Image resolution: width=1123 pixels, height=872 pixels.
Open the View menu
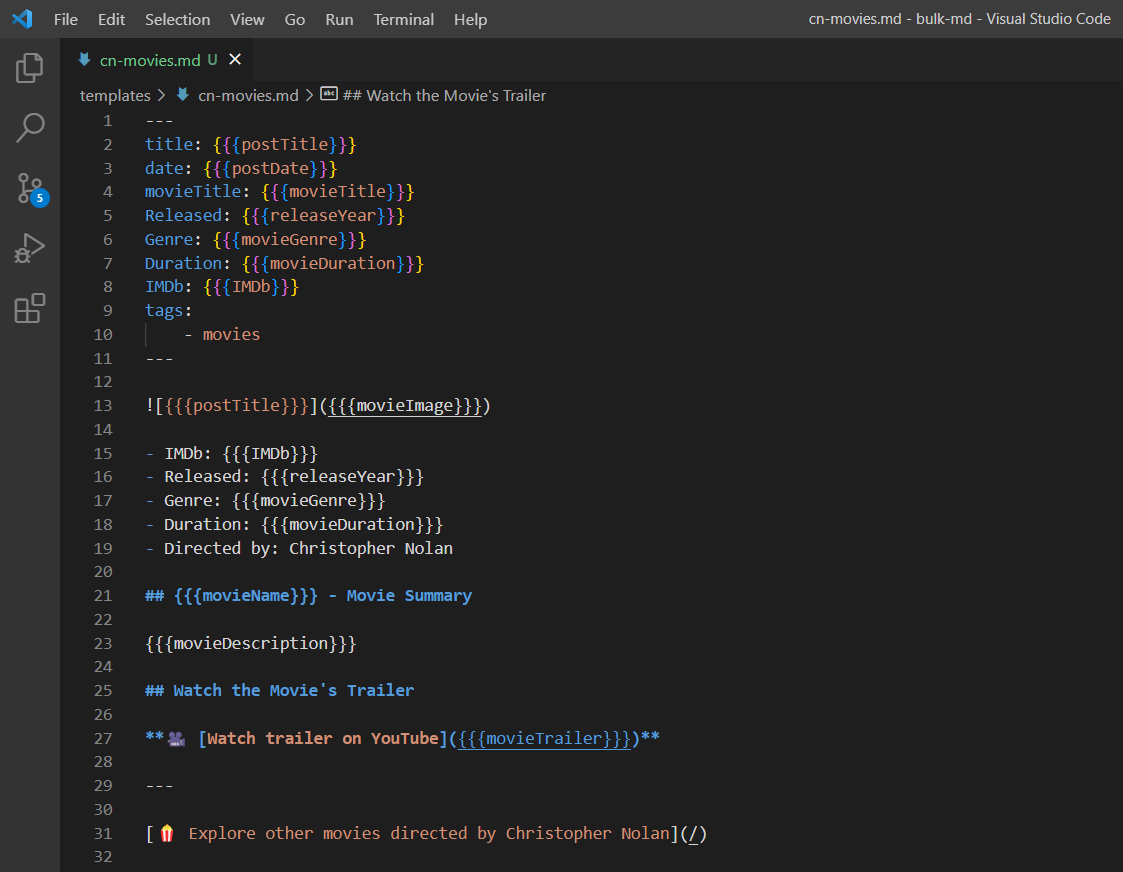(x=247, y=19)
